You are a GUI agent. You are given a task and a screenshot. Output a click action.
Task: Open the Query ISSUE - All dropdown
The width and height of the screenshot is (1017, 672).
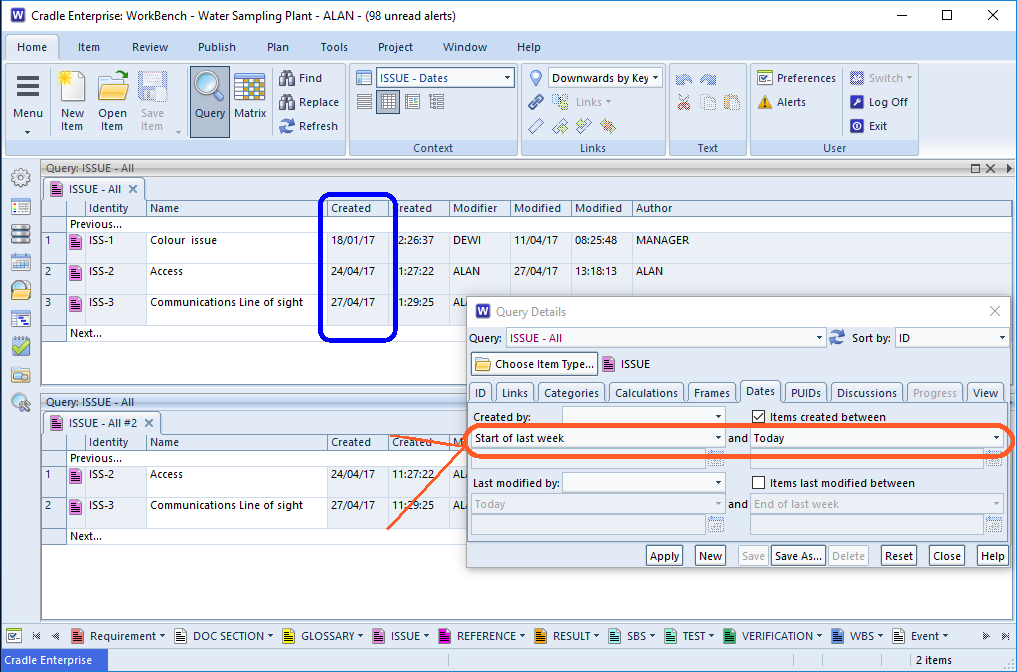pyautogui.click(x=819, y=338)
